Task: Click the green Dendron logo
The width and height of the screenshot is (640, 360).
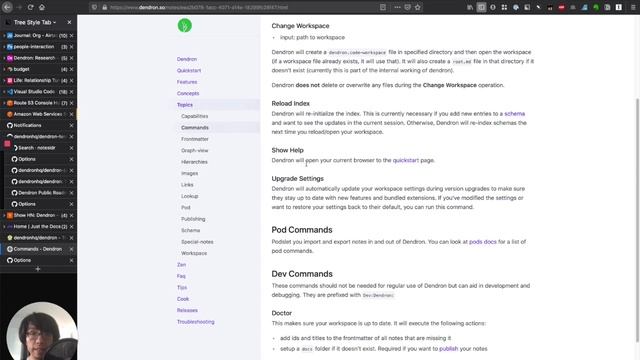Action: click(184, 25)
